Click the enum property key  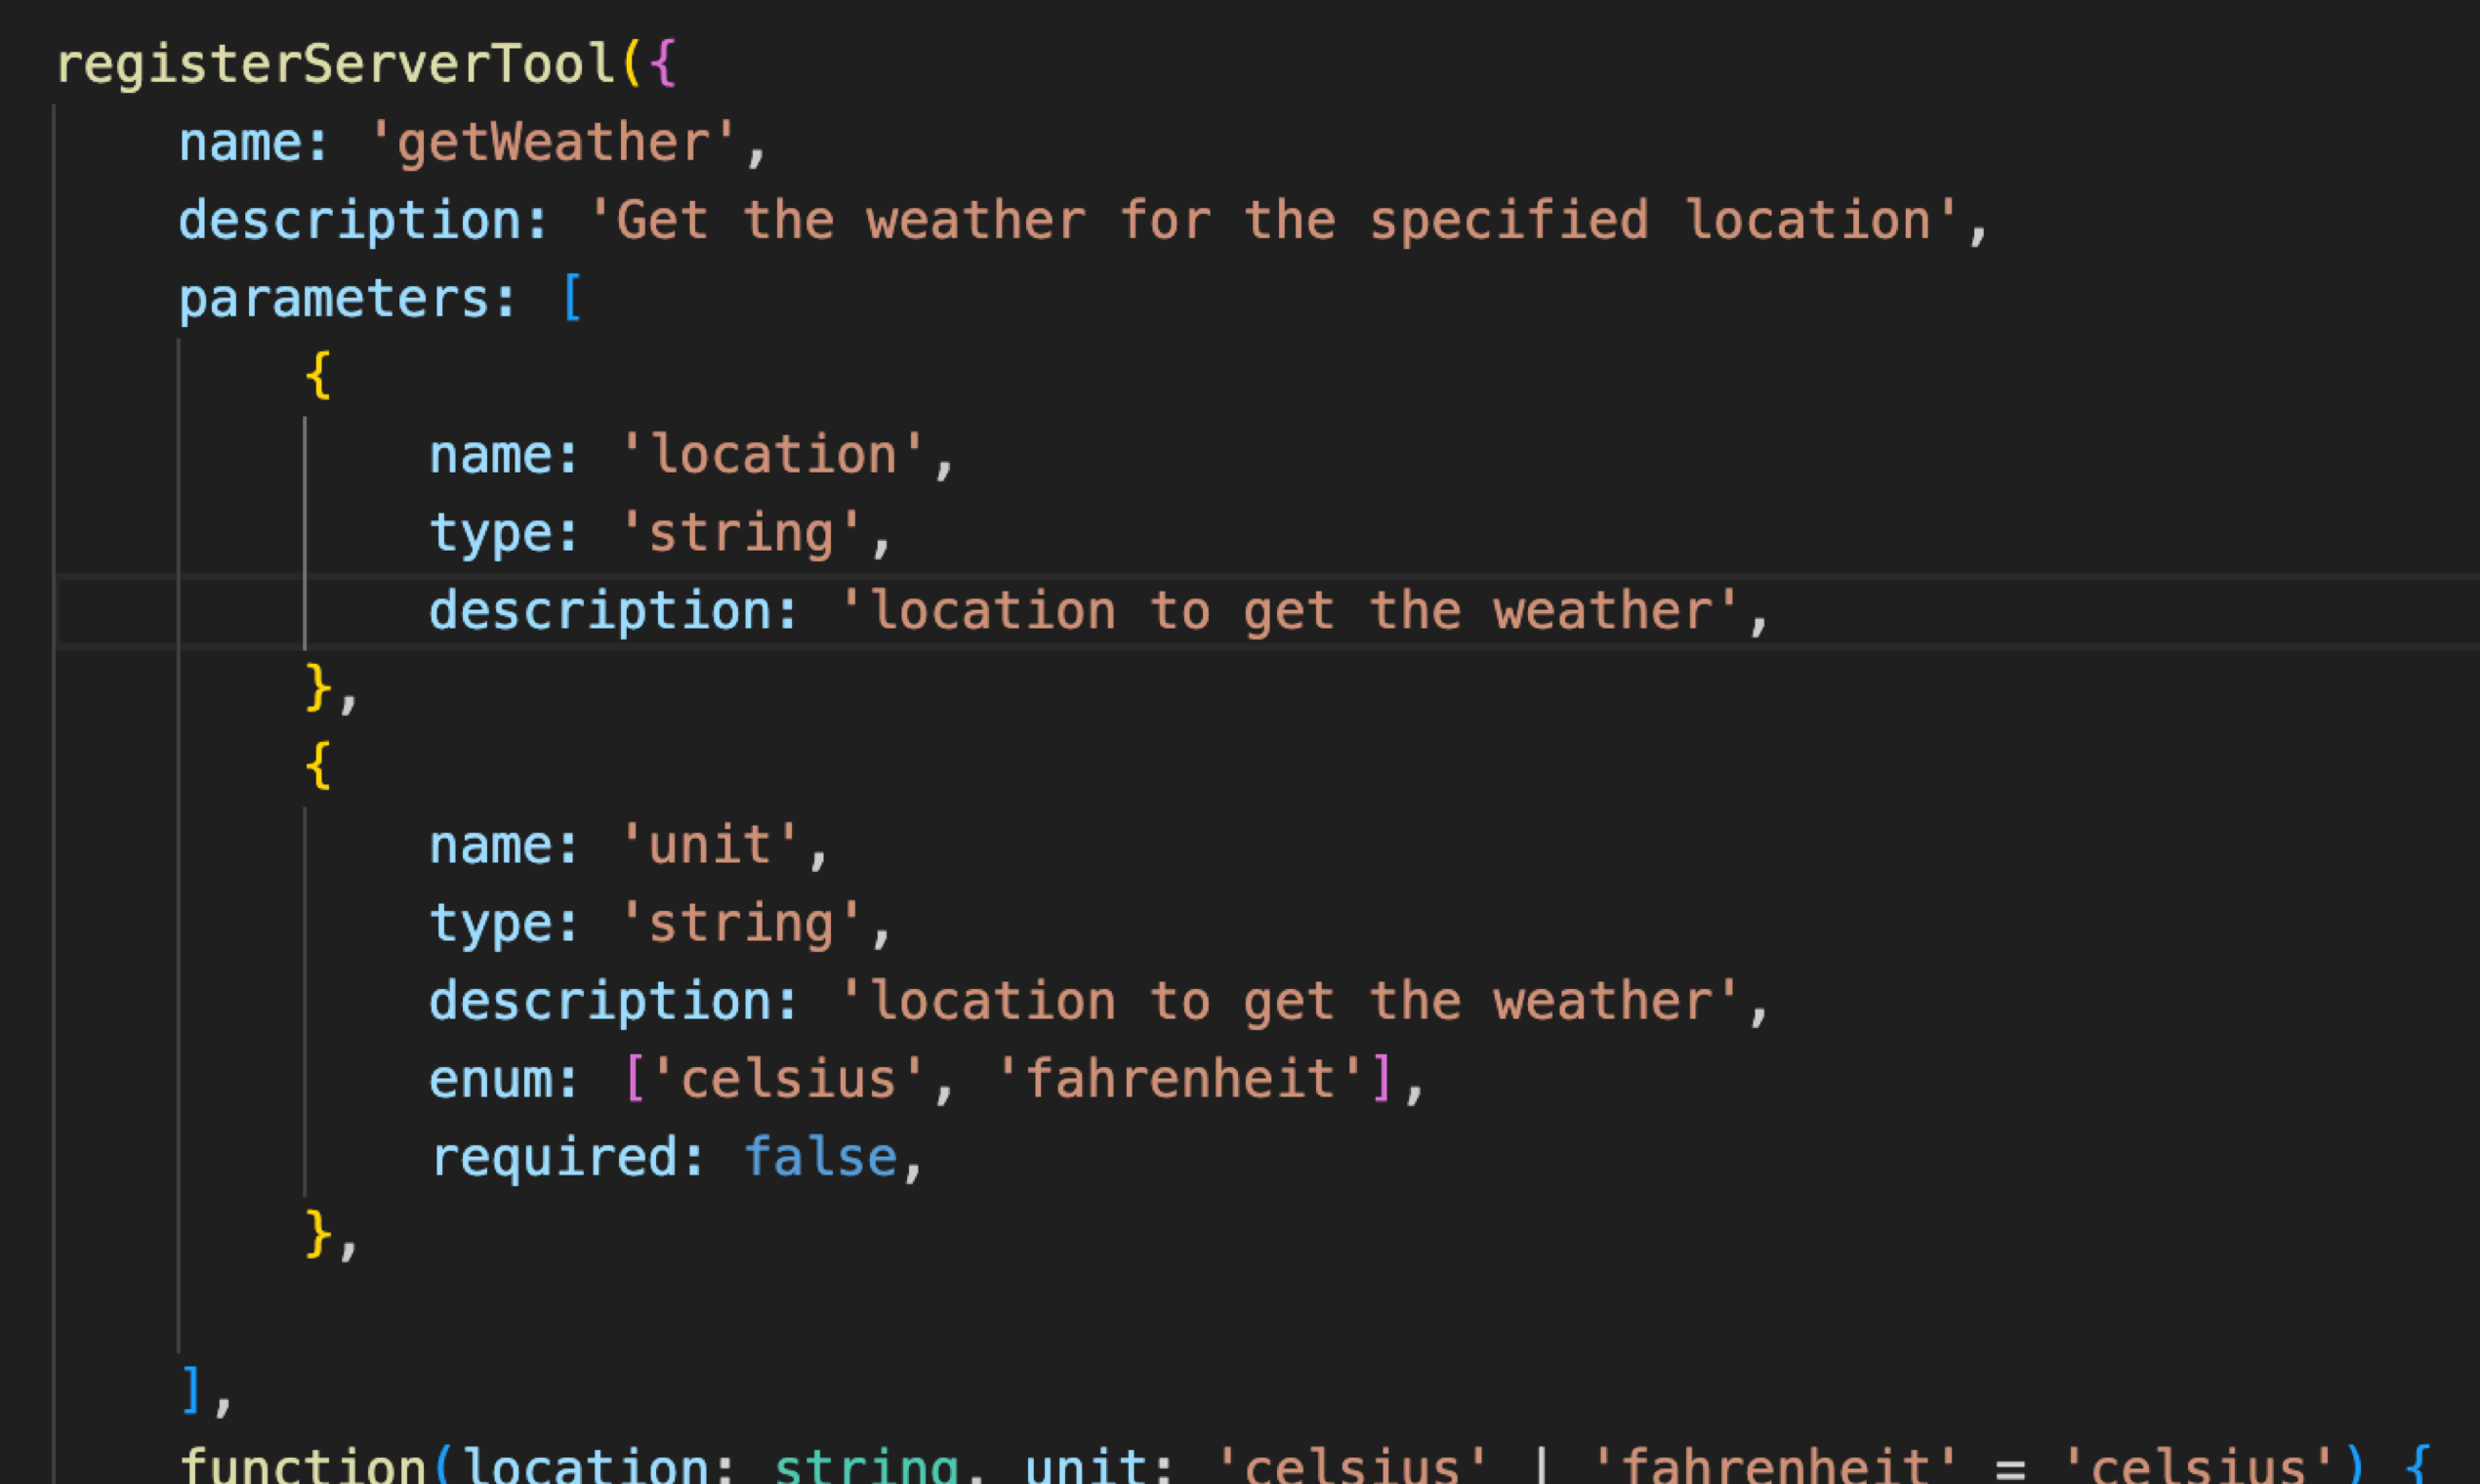[x=490, y=1080]
